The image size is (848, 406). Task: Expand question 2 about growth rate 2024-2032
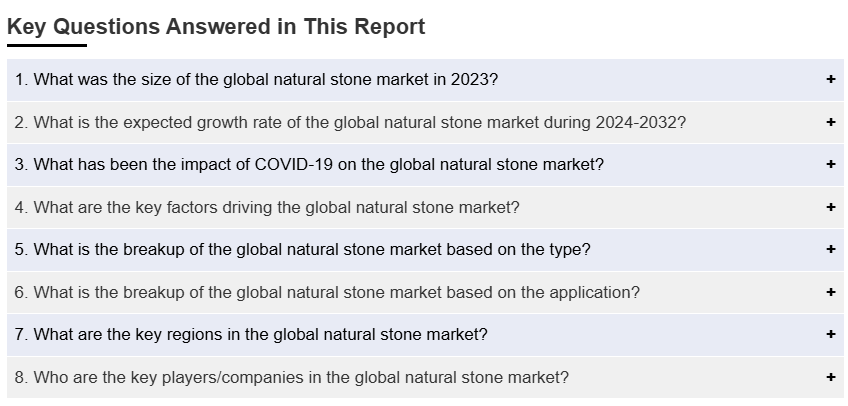(x=350, y=123)
